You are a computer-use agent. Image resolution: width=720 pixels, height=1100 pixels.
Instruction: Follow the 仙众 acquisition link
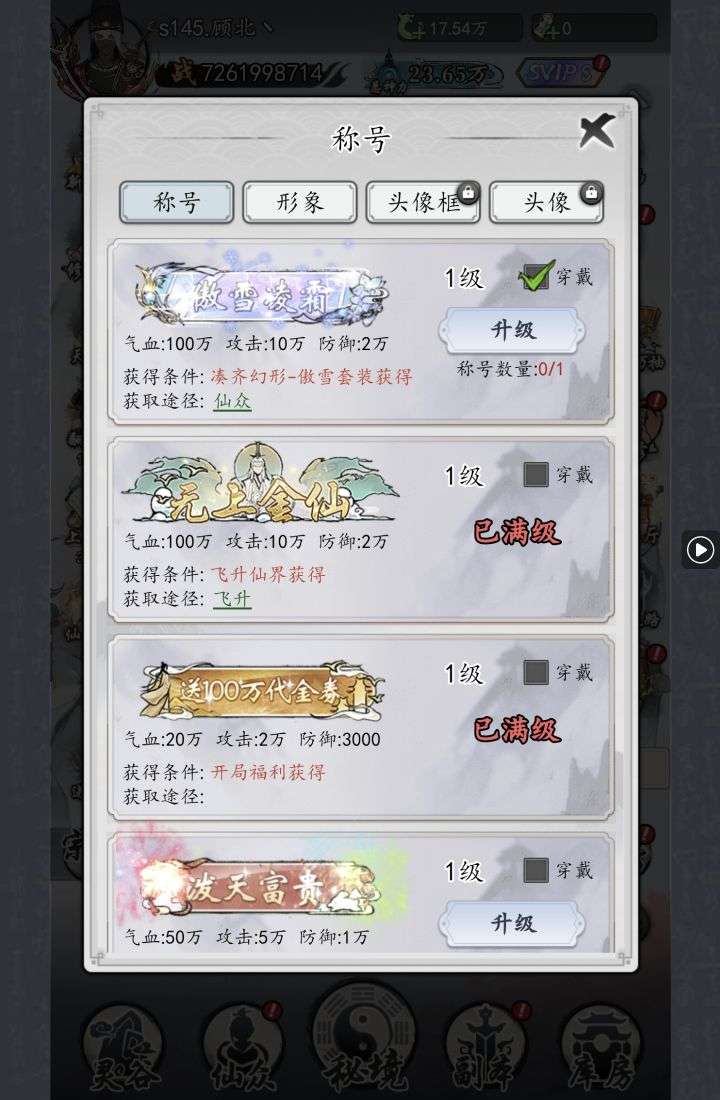coord(232,401)
